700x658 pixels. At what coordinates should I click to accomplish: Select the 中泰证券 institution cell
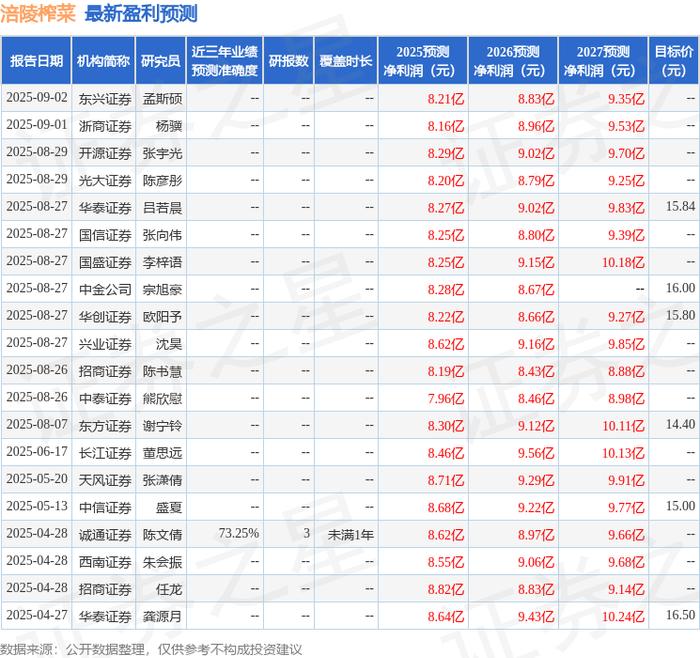(x=105, y=398)
